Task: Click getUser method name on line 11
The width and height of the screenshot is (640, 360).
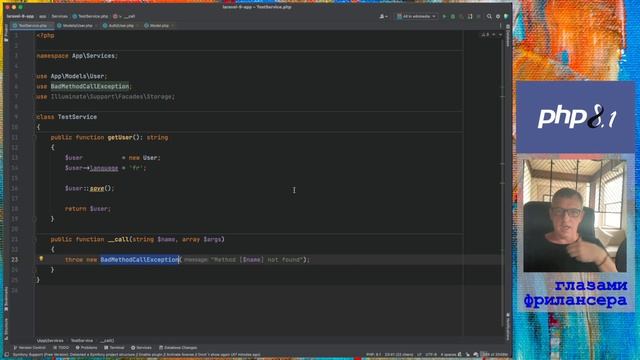Action: 120,138
